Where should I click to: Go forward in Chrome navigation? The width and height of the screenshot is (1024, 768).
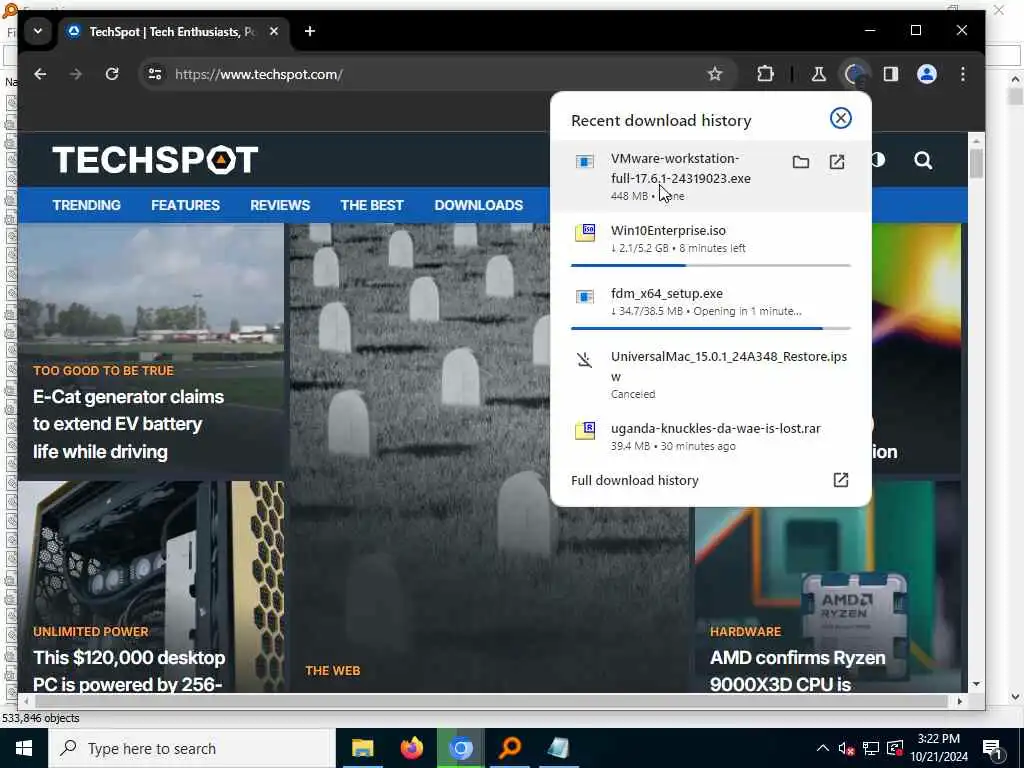[x=76, y=74]
